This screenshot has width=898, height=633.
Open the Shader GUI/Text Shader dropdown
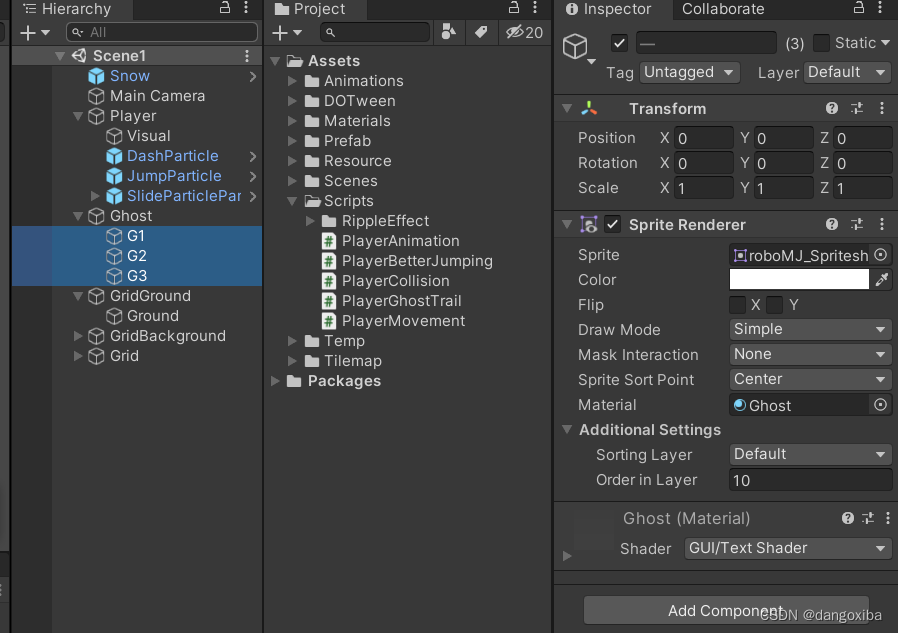pyautogui.click(x=787, y=548)
